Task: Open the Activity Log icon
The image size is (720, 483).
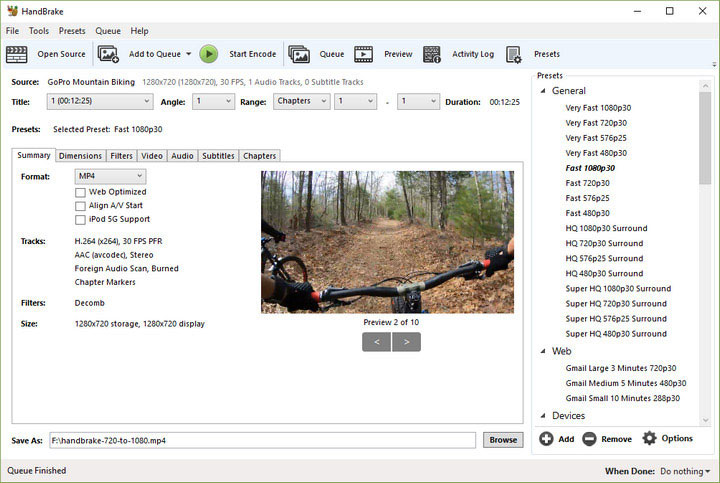Action: click(x=432, y=54)
